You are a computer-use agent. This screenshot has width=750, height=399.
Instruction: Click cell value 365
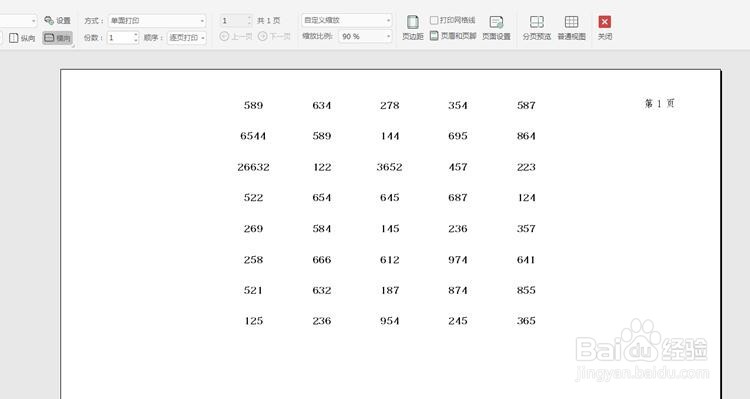[x=526, y=321]
